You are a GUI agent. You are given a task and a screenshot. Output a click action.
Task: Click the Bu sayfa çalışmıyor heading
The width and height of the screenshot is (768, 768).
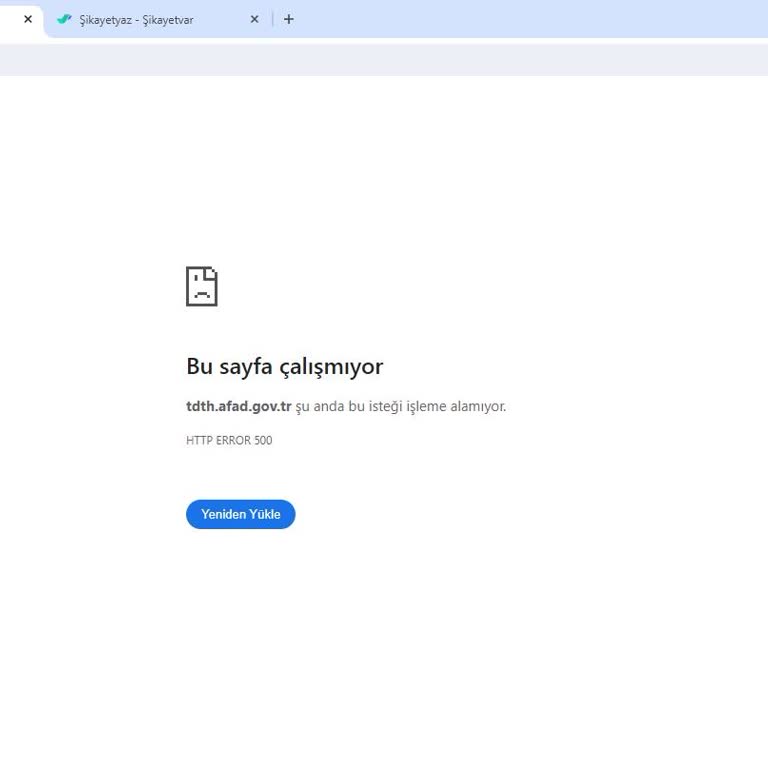click(x=285, y=367)
